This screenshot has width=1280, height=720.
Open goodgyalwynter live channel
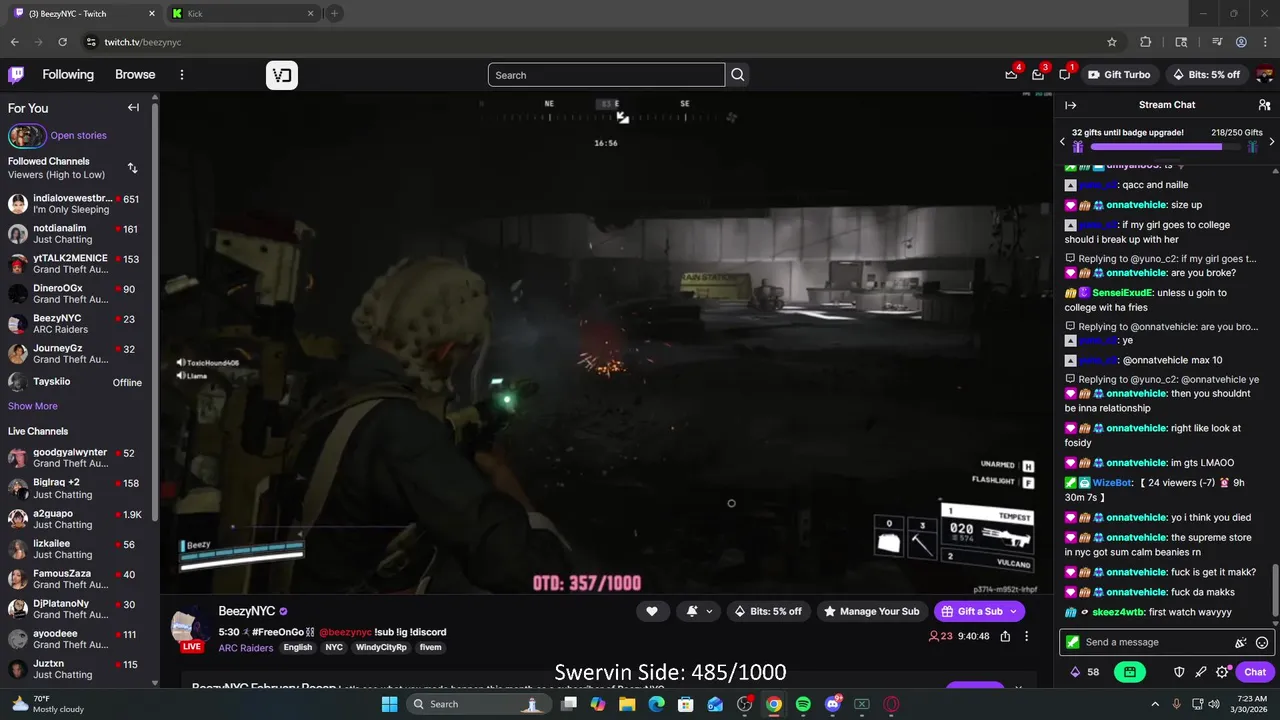(75, 458)
